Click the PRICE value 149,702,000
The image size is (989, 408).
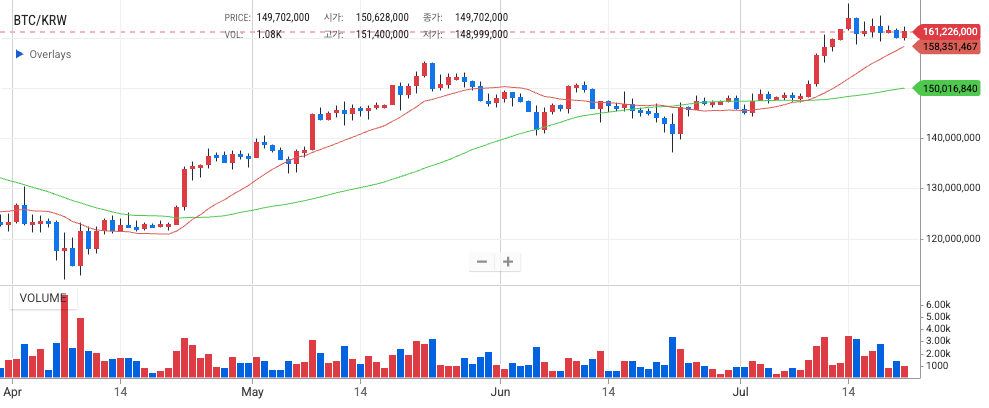click(283, 18)
